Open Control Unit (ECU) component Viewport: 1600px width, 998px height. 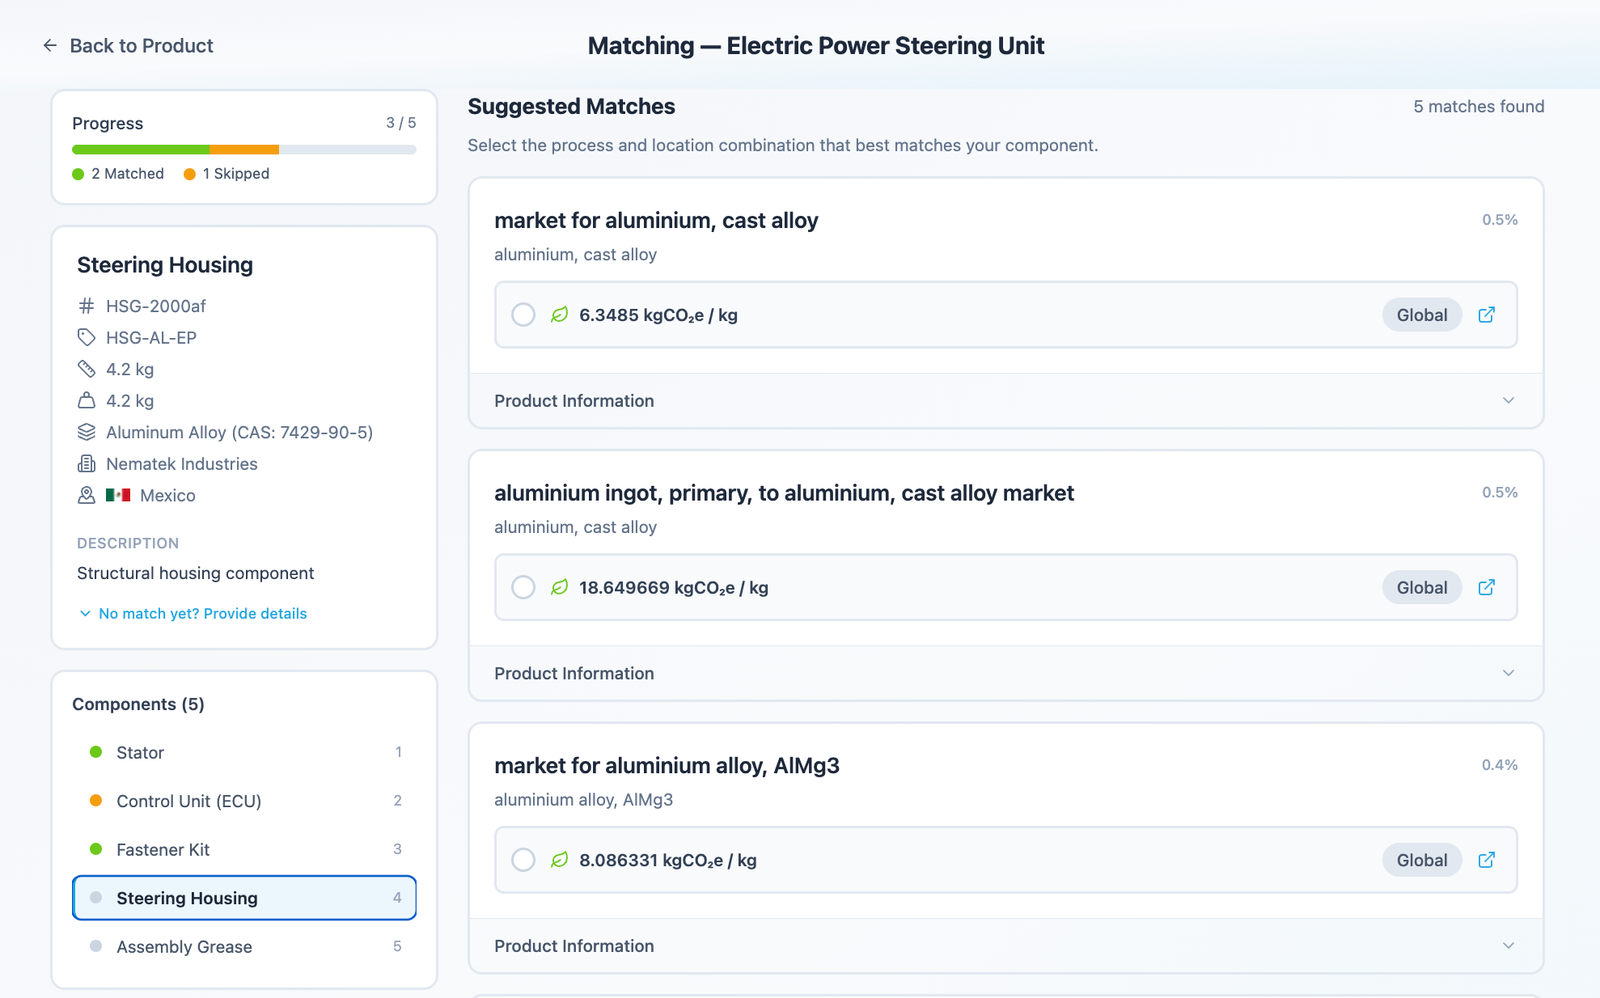point(188,801)
